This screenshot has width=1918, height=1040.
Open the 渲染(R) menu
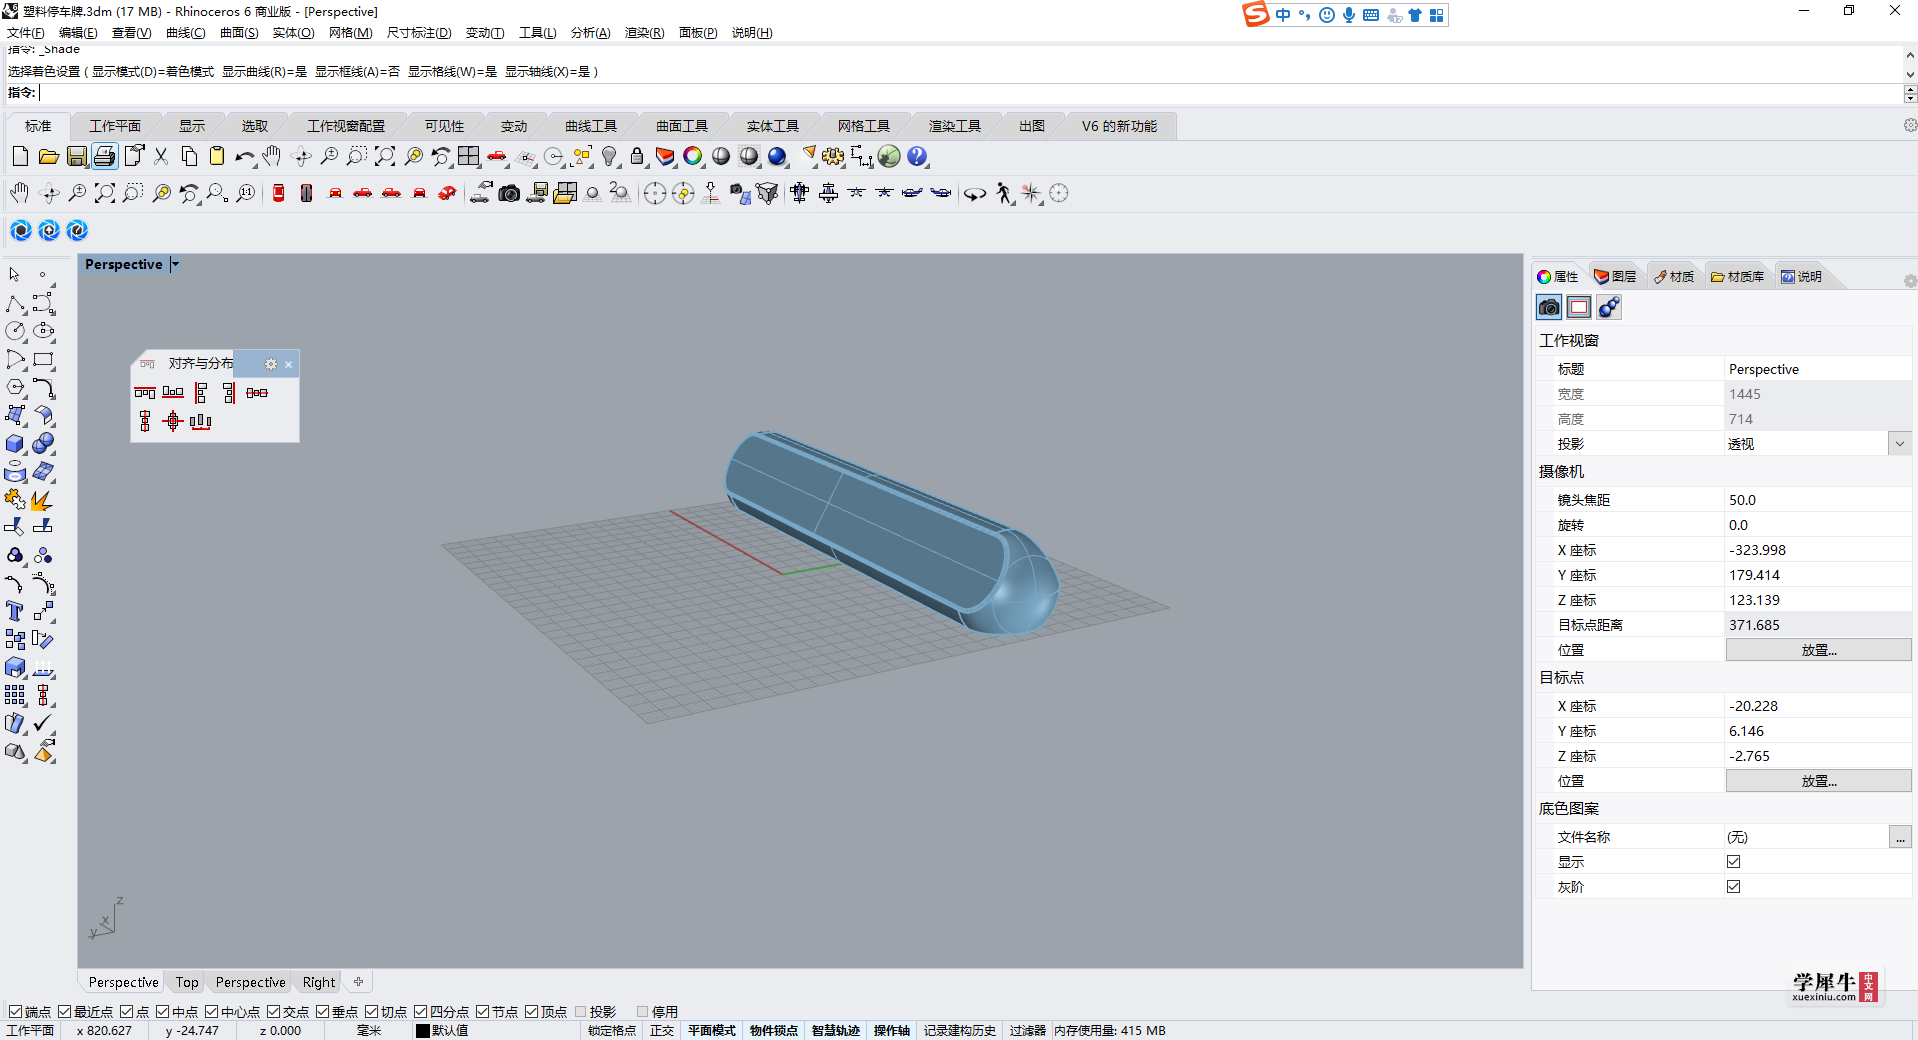pyautogui.click(x=644, y=33)
